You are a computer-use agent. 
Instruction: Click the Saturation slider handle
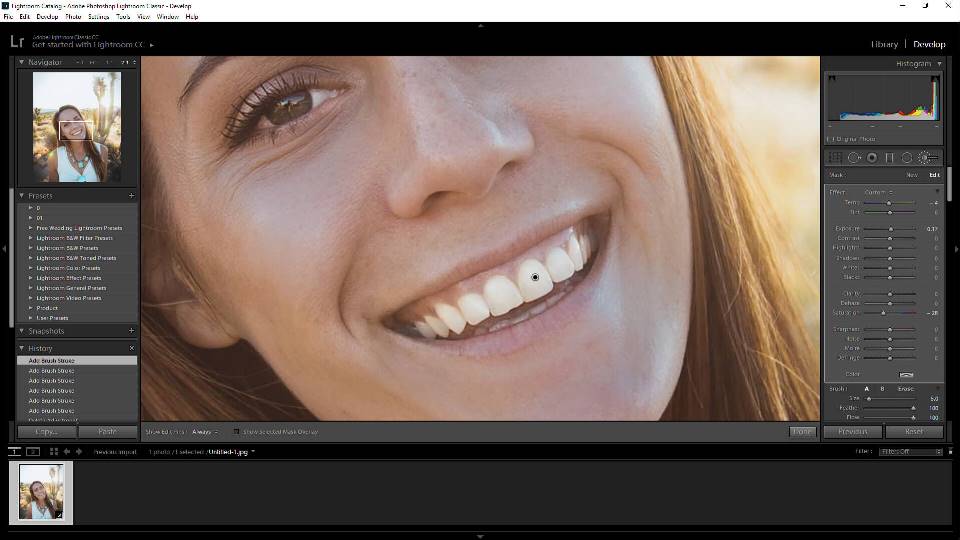coord(883,313)
